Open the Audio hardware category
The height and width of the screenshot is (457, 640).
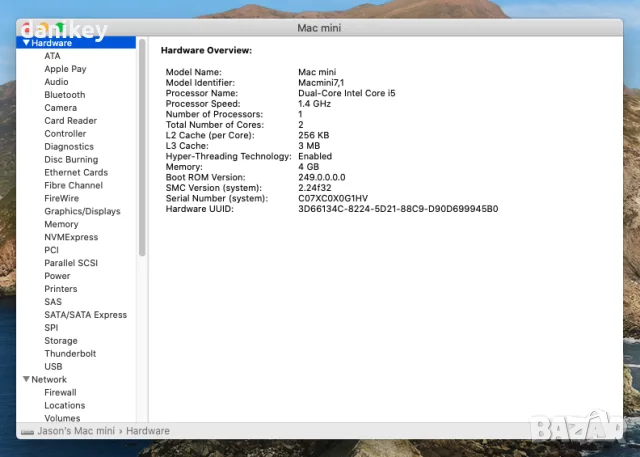(56, 82)
